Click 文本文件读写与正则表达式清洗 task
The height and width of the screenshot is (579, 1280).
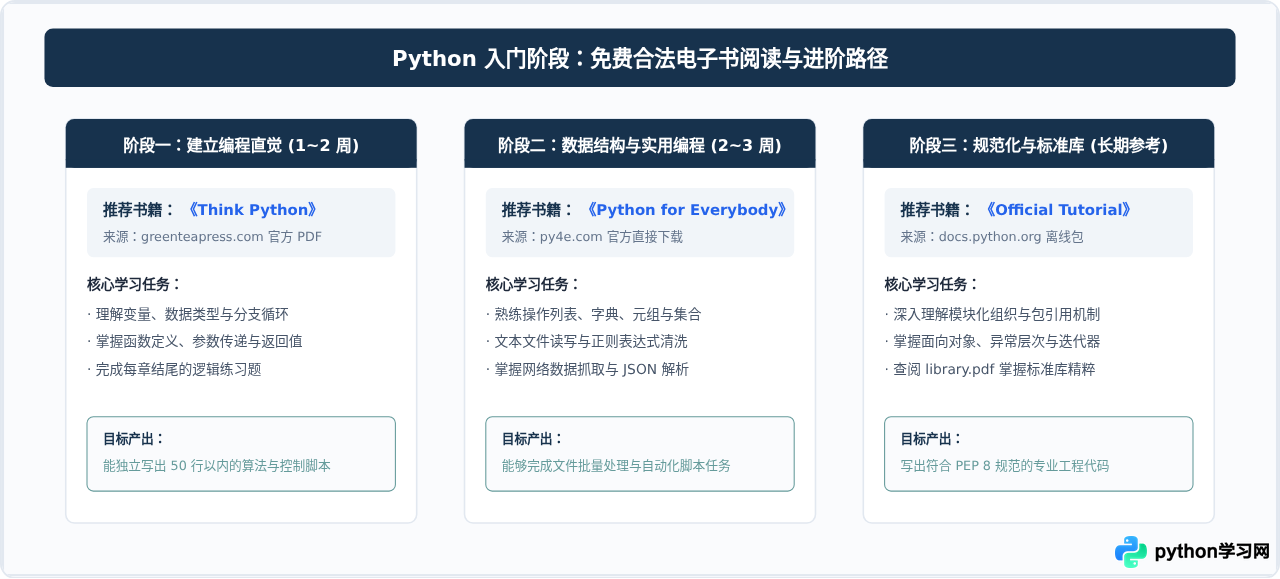pyautogui.click(x=587, y=341)
